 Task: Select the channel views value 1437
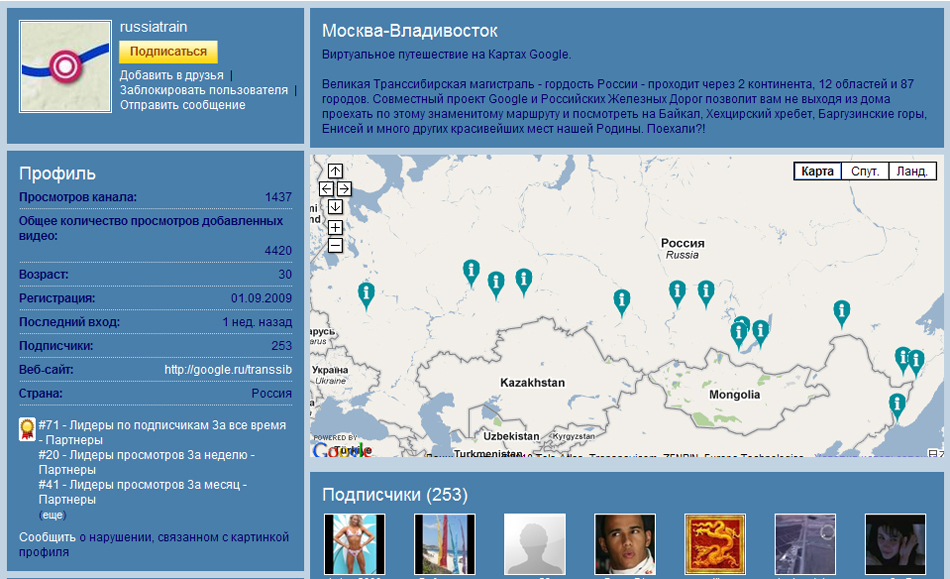pyautogui.click(x=278, y=197)
